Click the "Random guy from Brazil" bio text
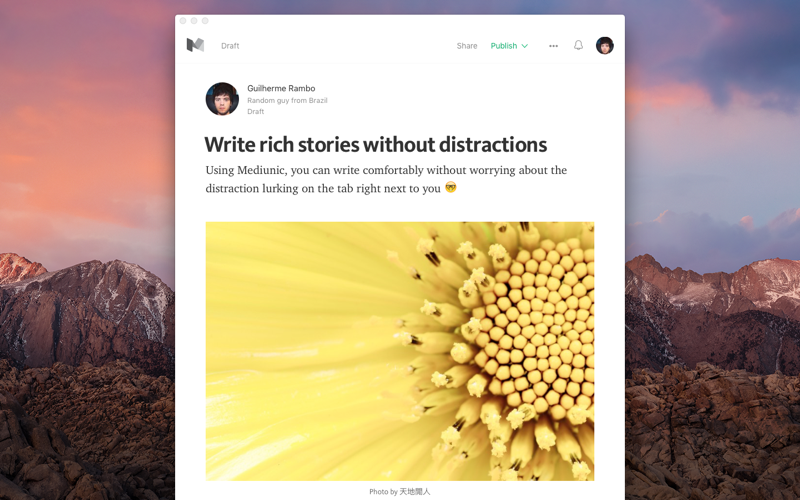The width and height of the screenshot is (800, 500). (287, 101)
